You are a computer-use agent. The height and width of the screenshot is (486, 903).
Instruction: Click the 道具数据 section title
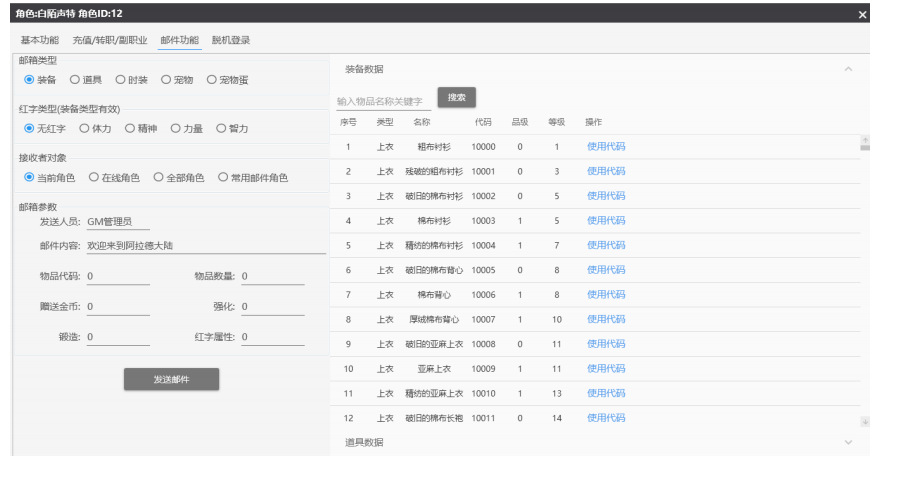click(x=364, y=442)
